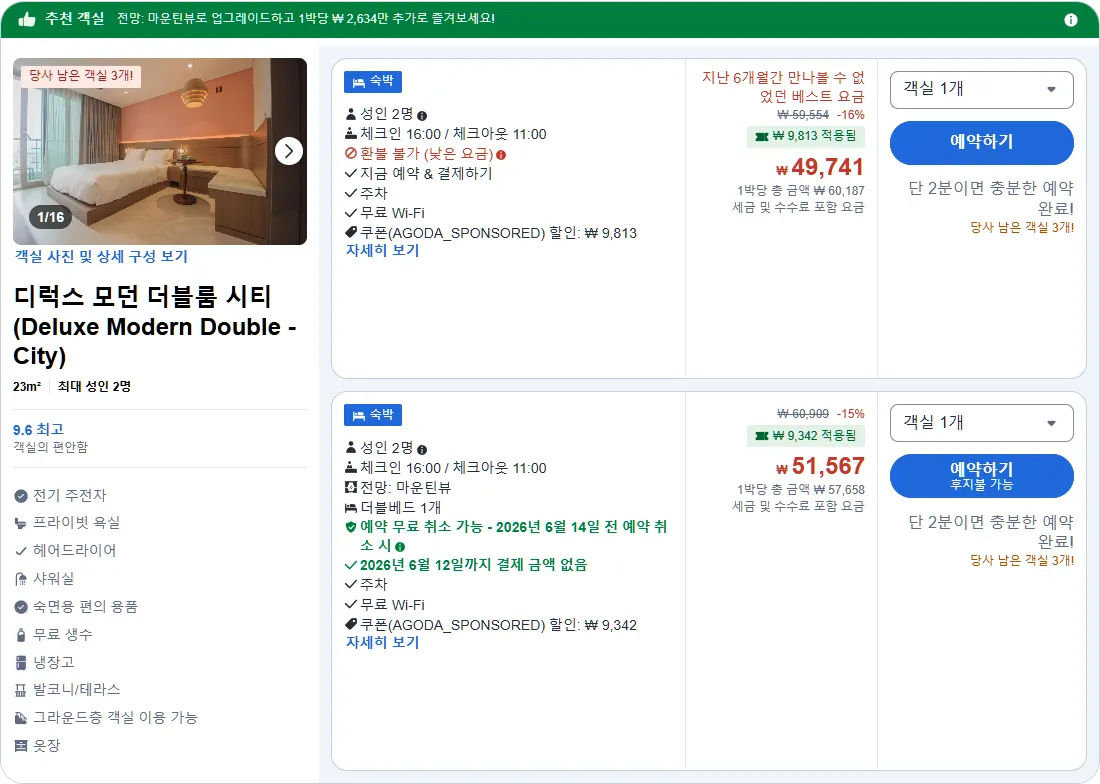
Task: Click the mountain view icon before 전망: 마운틴뷰
Action: (x=351, y=487)
